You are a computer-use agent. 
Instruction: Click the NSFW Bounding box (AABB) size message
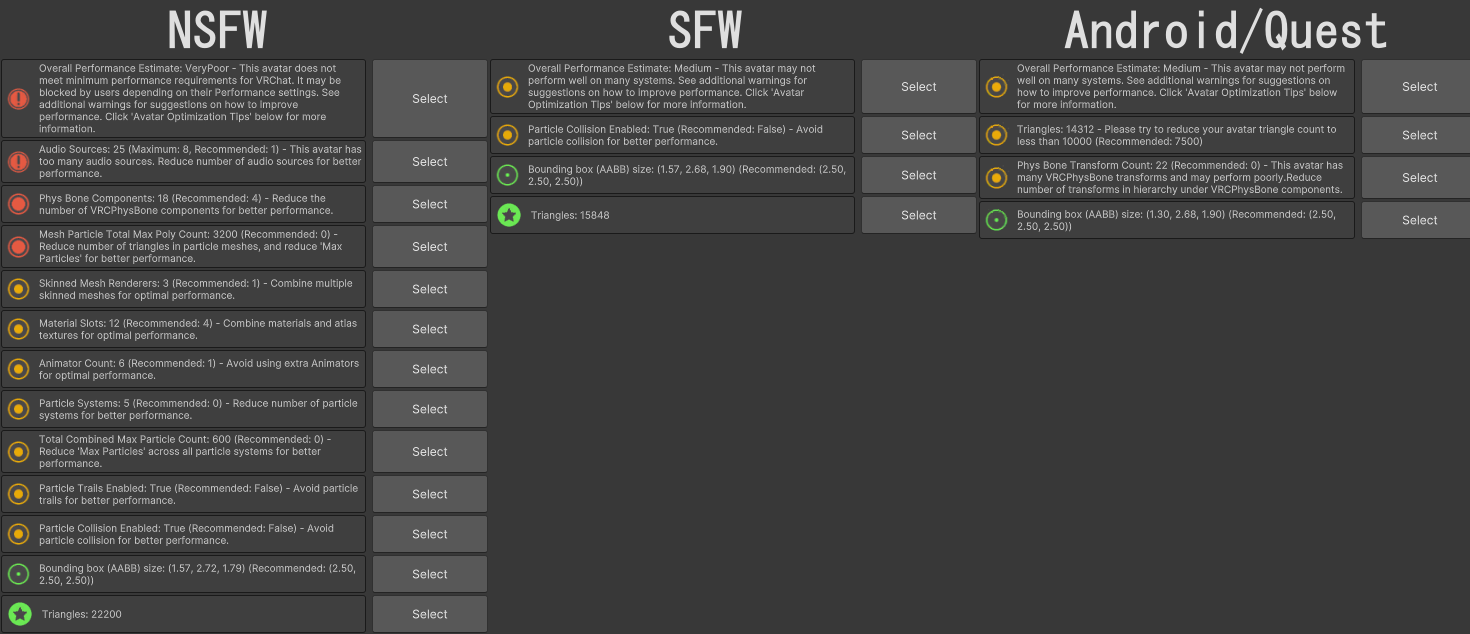pos(195,574)
